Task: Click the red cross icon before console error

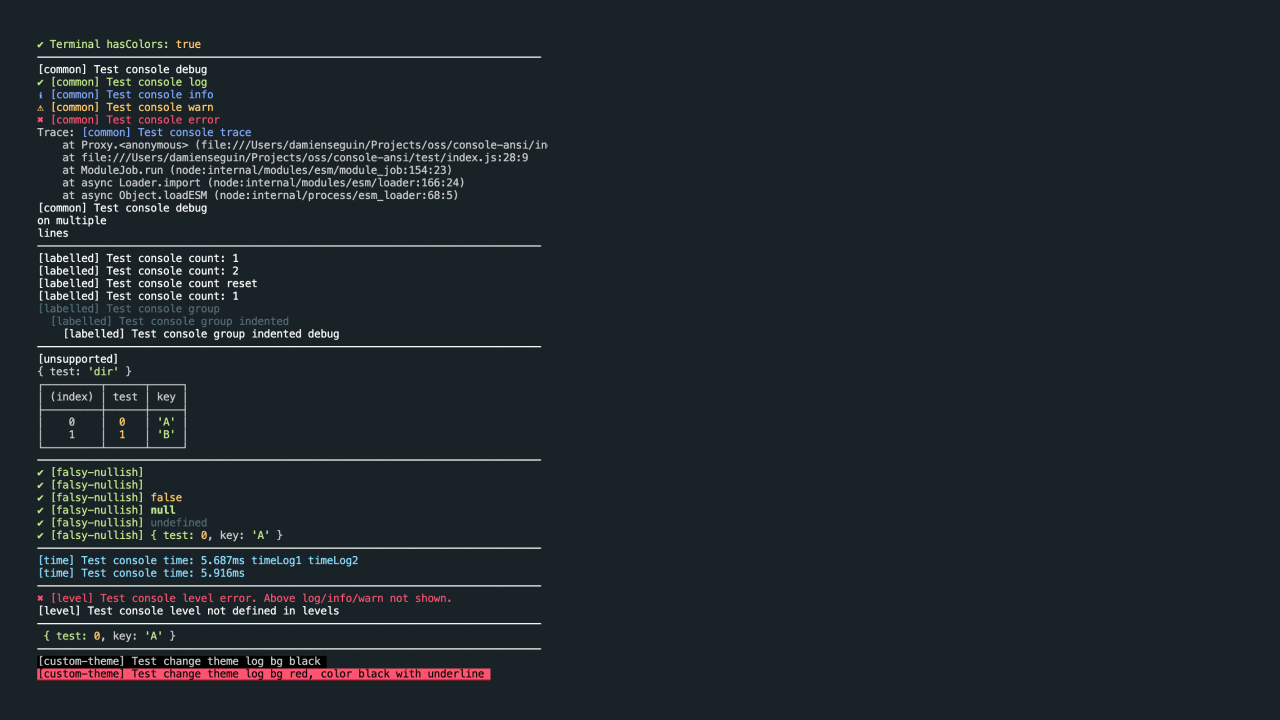Action: coord(41,120)
